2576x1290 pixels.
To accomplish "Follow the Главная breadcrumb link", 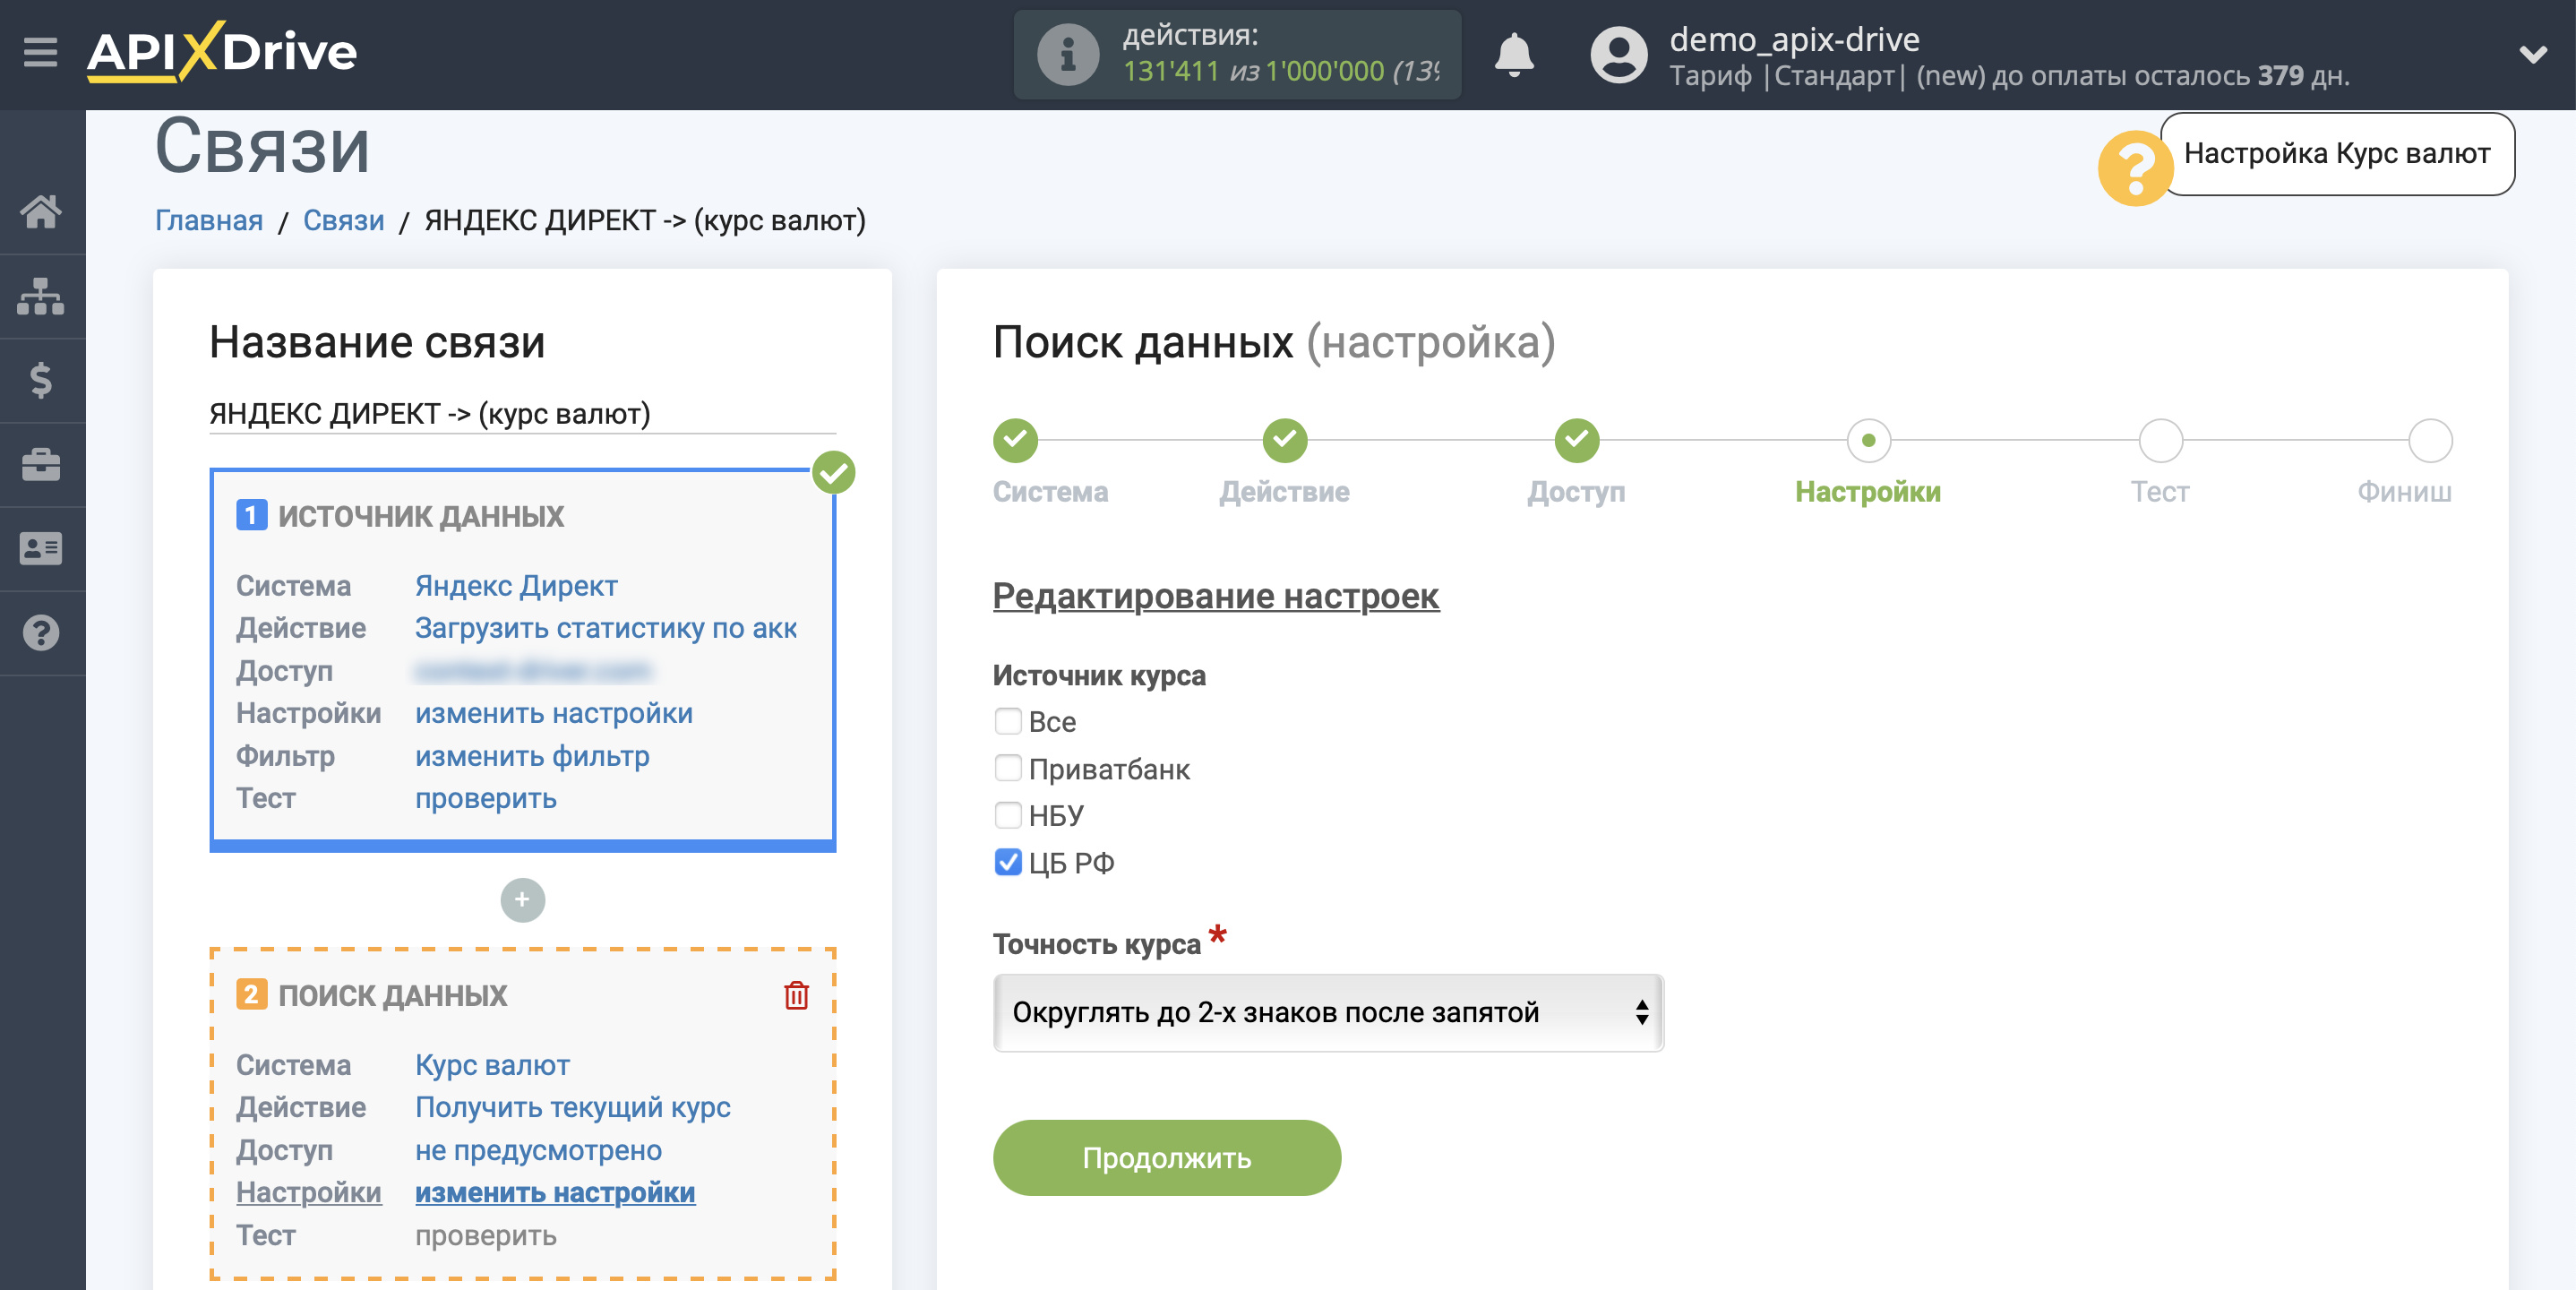I will click(x=208, y=220).
